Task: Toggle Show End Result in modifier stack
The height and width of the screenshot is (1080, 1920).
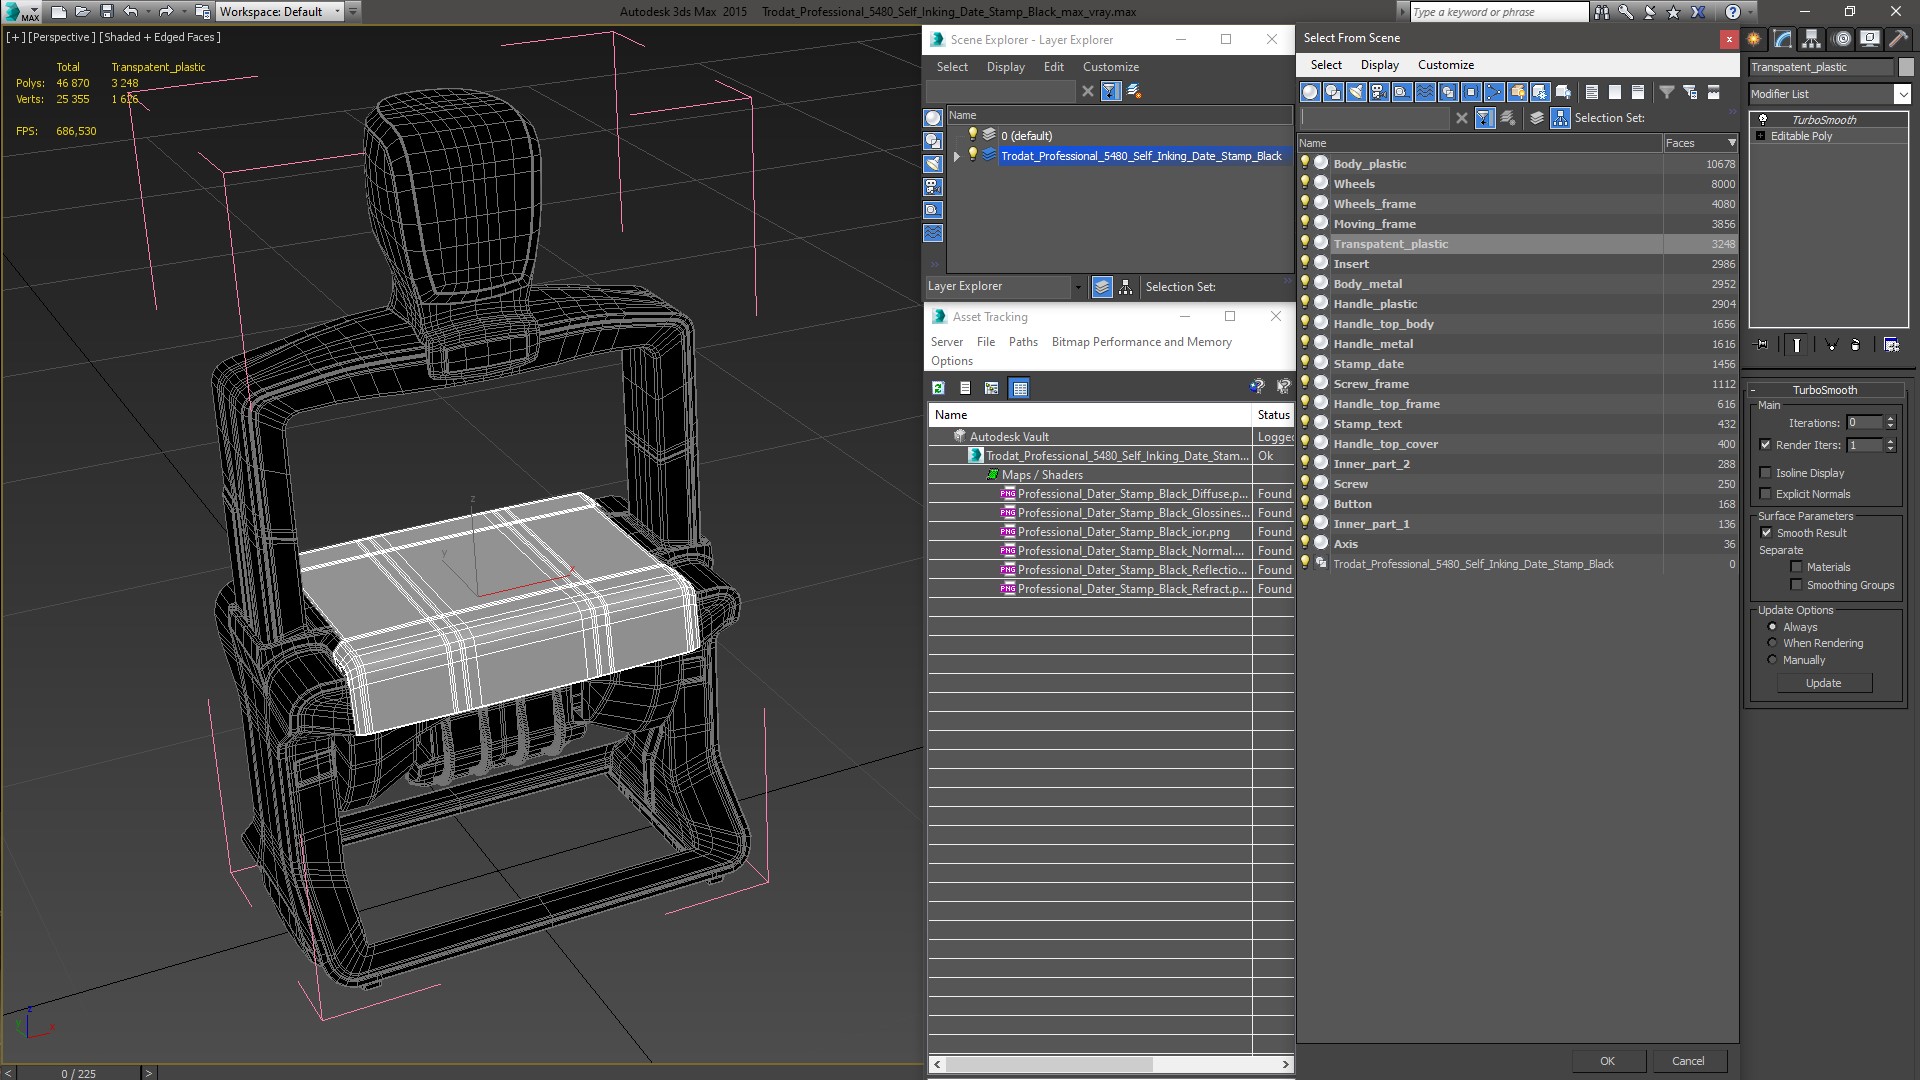Action: click(x=1797, y=344)
